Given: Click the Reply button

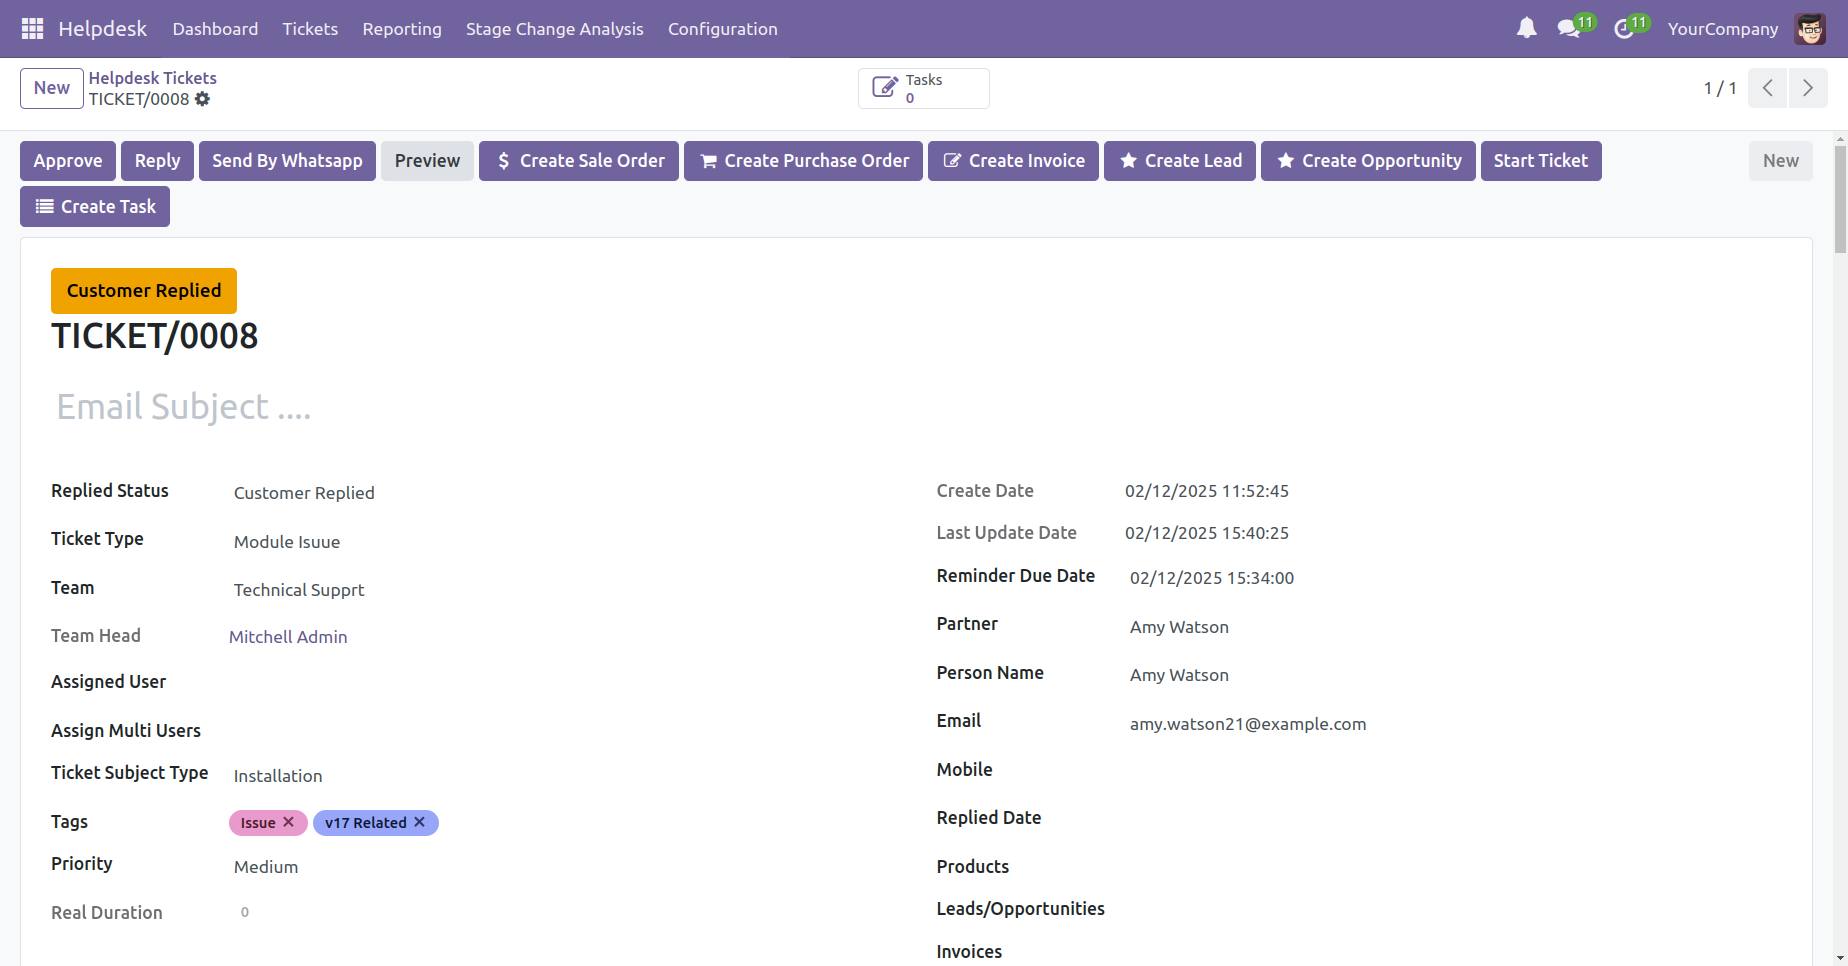Looking at the screenshot, I should (158, 161).
